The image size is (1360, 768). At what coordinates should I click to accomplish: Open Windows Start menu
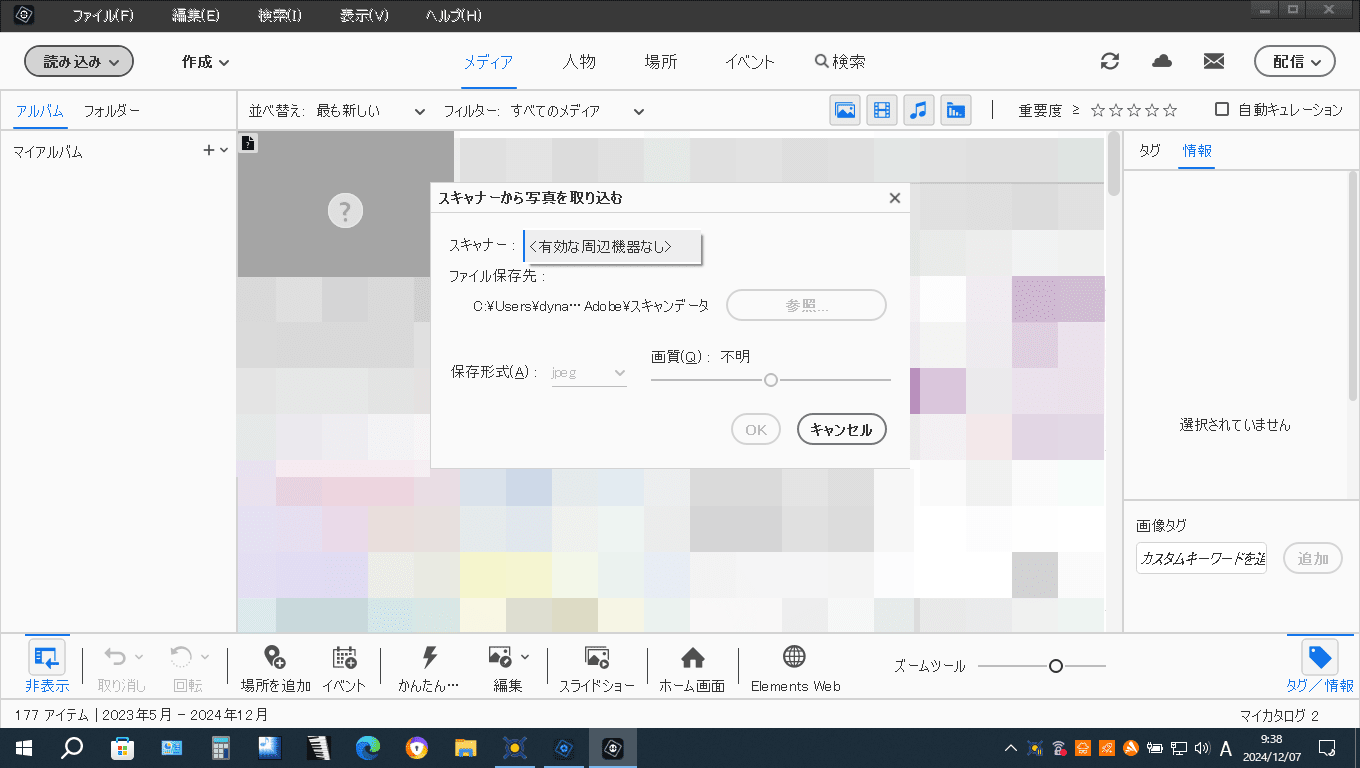pos(23,748)
